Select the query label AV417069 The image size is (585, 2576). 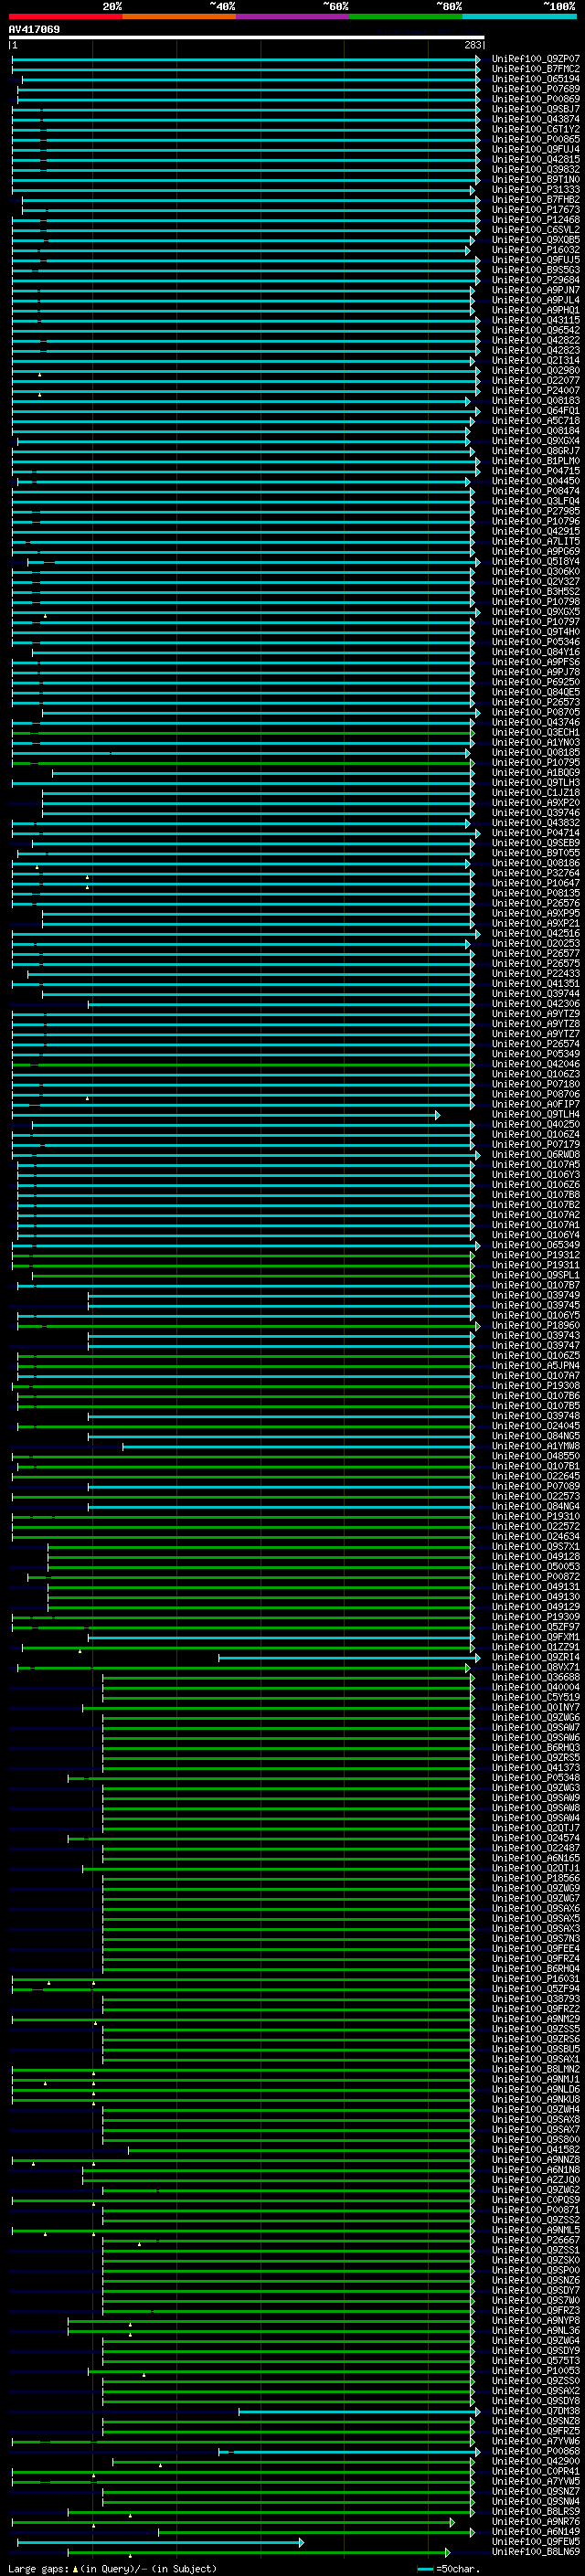click(34, 30)
